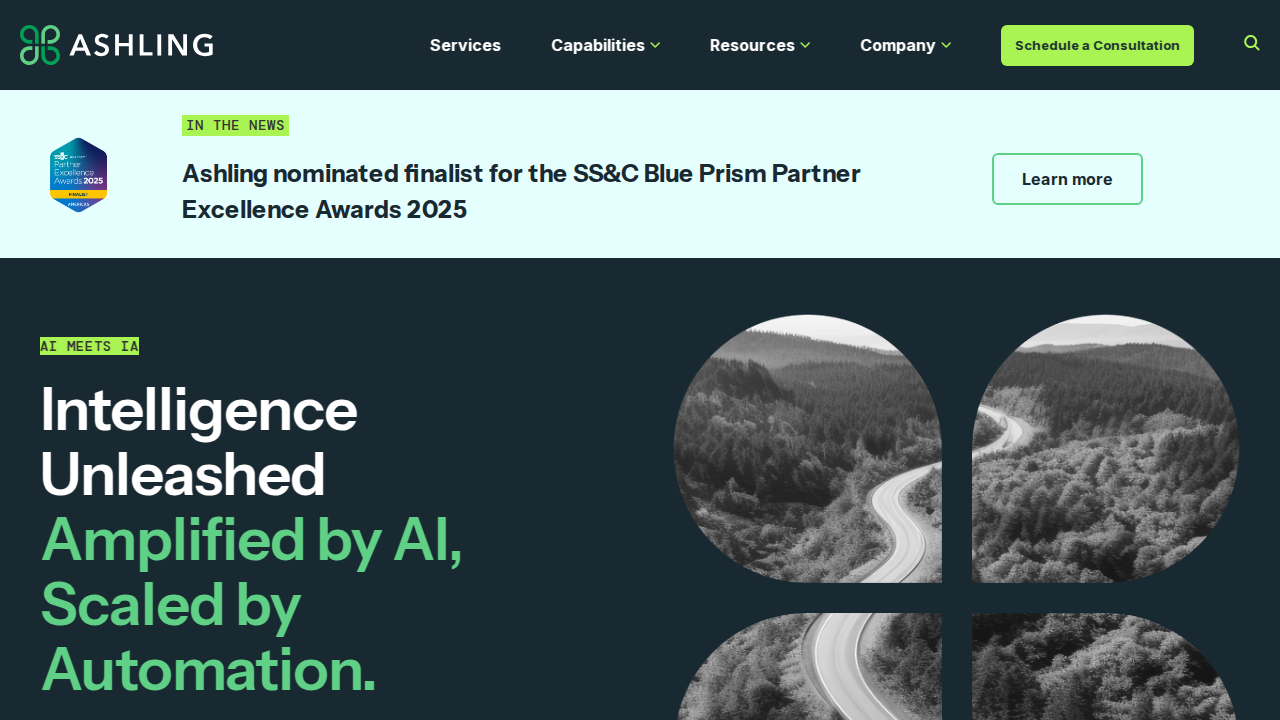Click the Learn more button
Screen dimensions: 1280x720
(1067, 179)
